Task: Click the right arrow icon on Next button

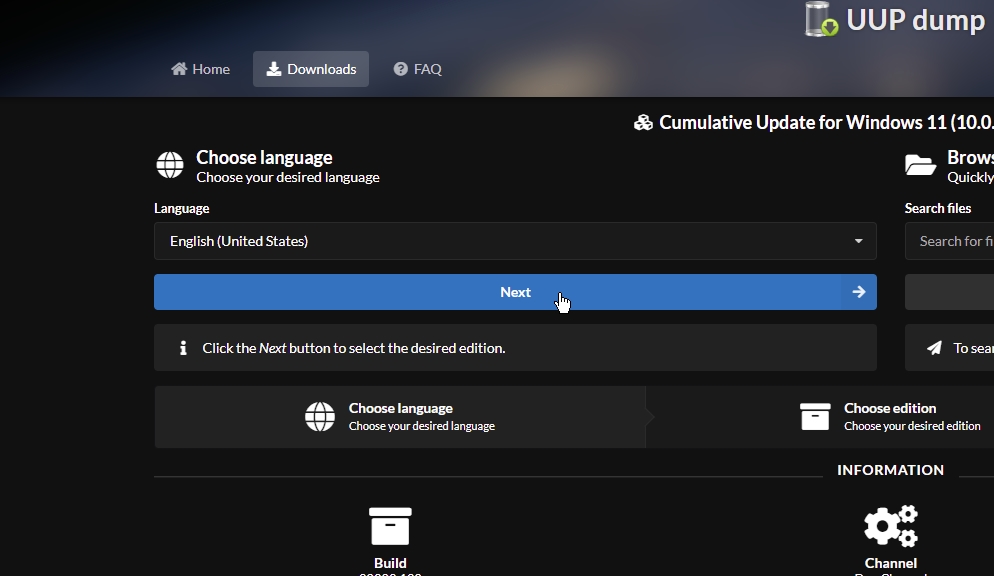Action: tap(858, 292)
